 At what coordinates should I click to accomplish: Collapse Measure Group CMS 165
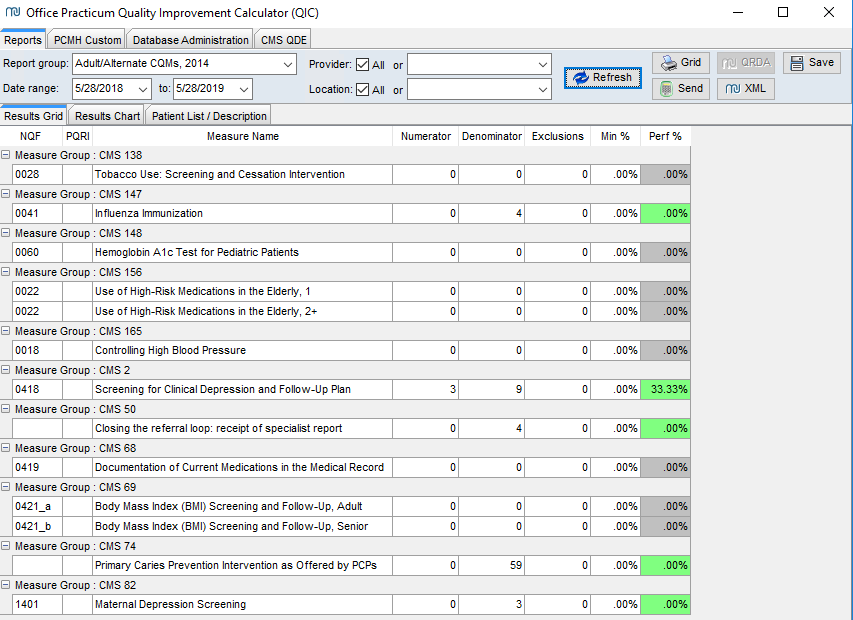(x=5, y=331)
